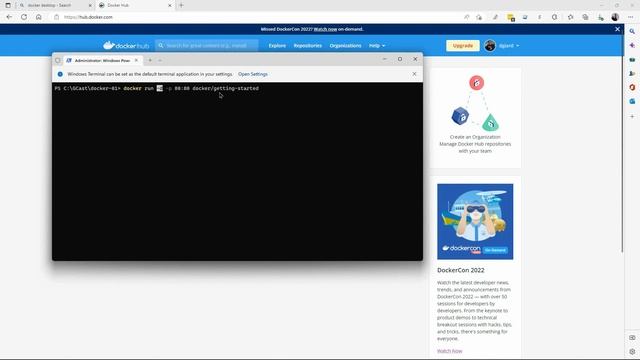640x360 pixels.
Task: Open Edge settings and more menu
Action: point(631,17)
